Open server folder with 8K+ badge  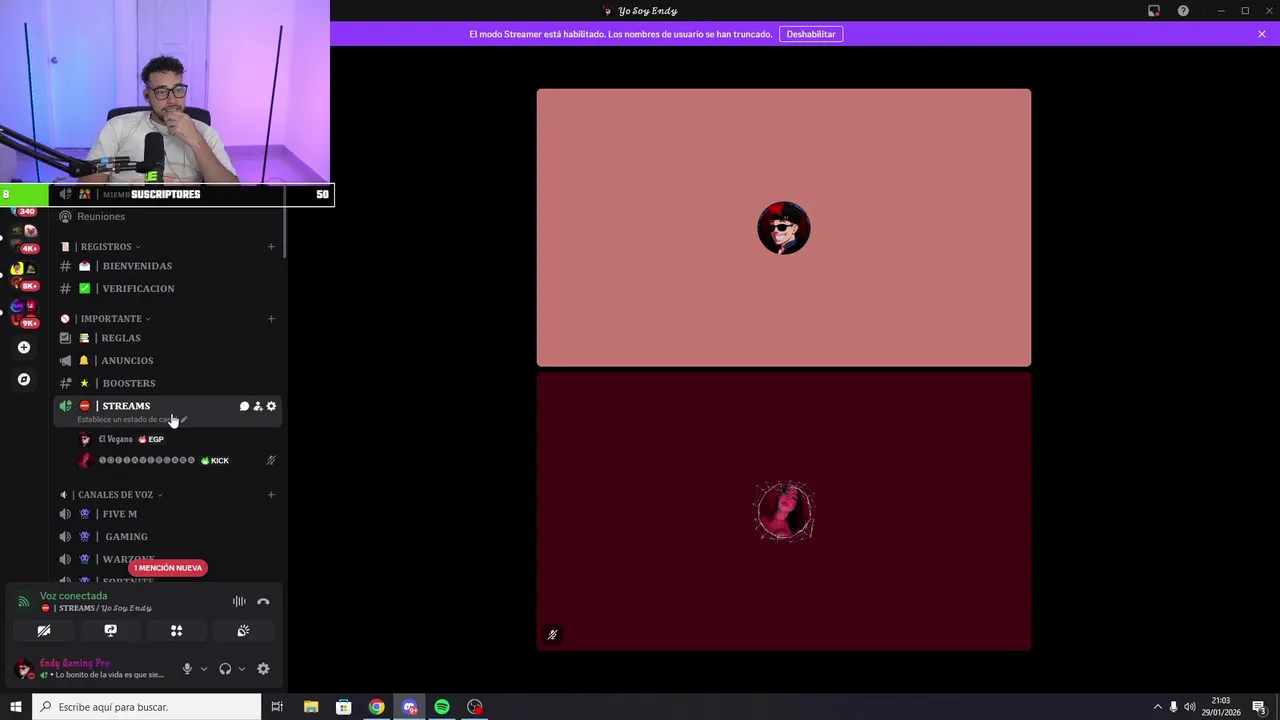click(x=24, y=275)
